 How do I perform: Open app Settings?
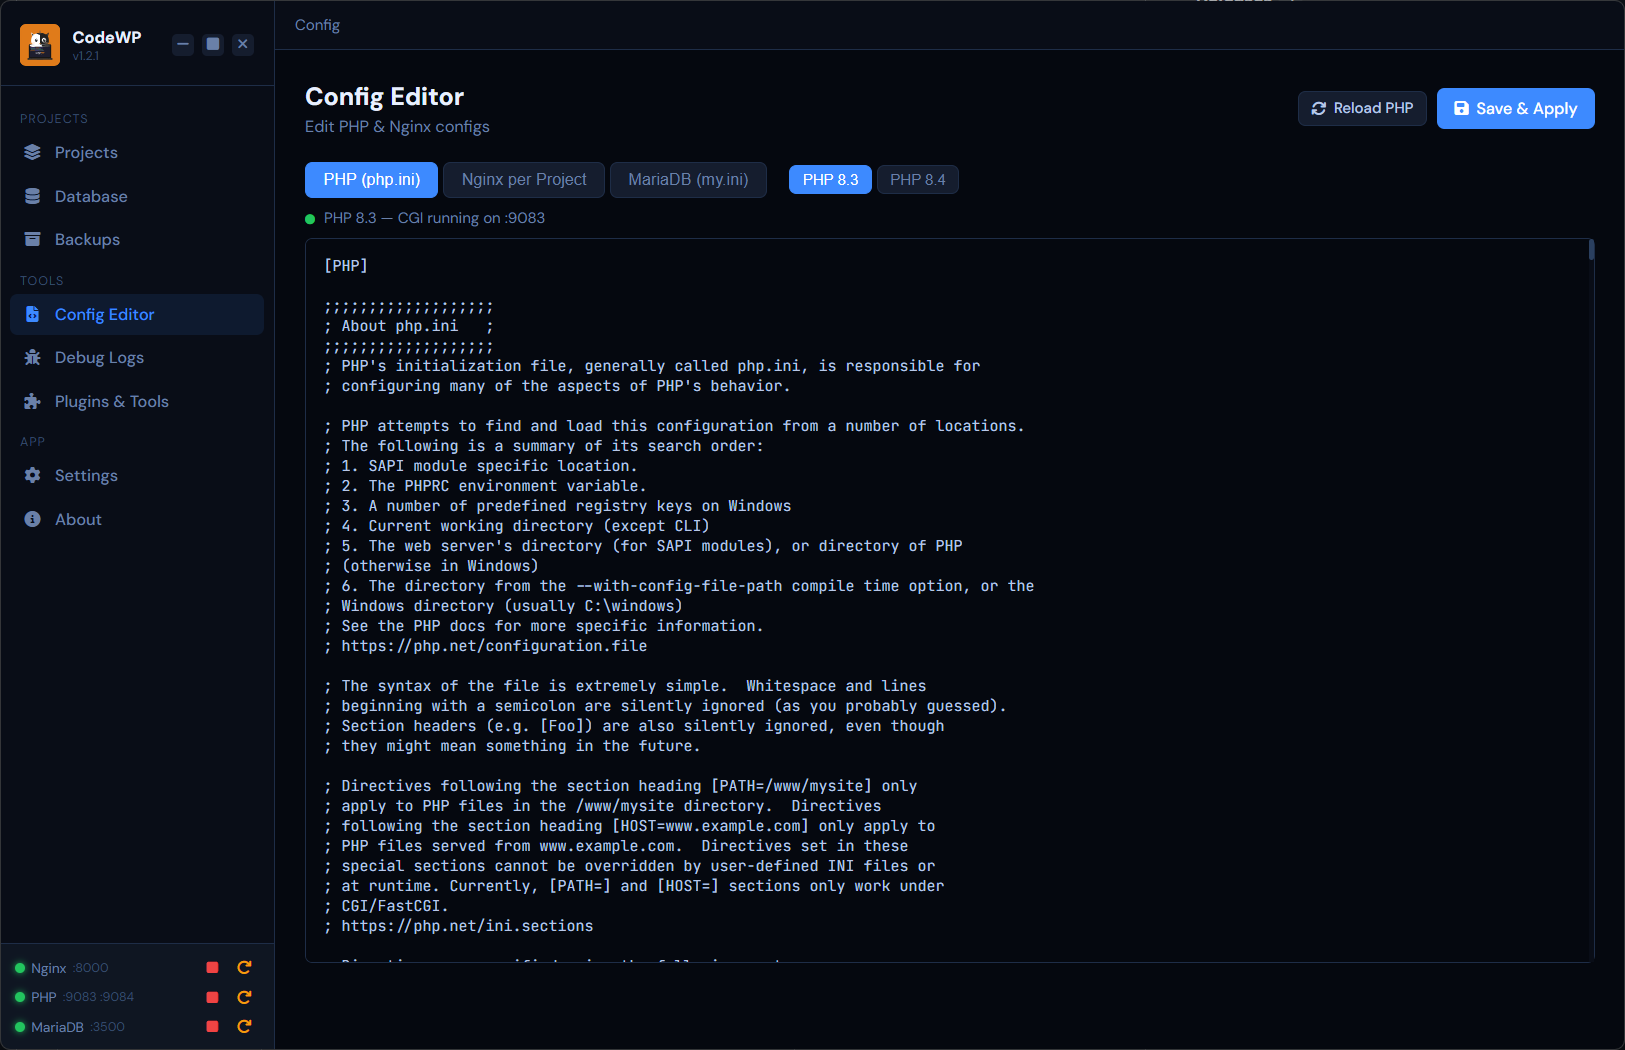coord(86,475)
